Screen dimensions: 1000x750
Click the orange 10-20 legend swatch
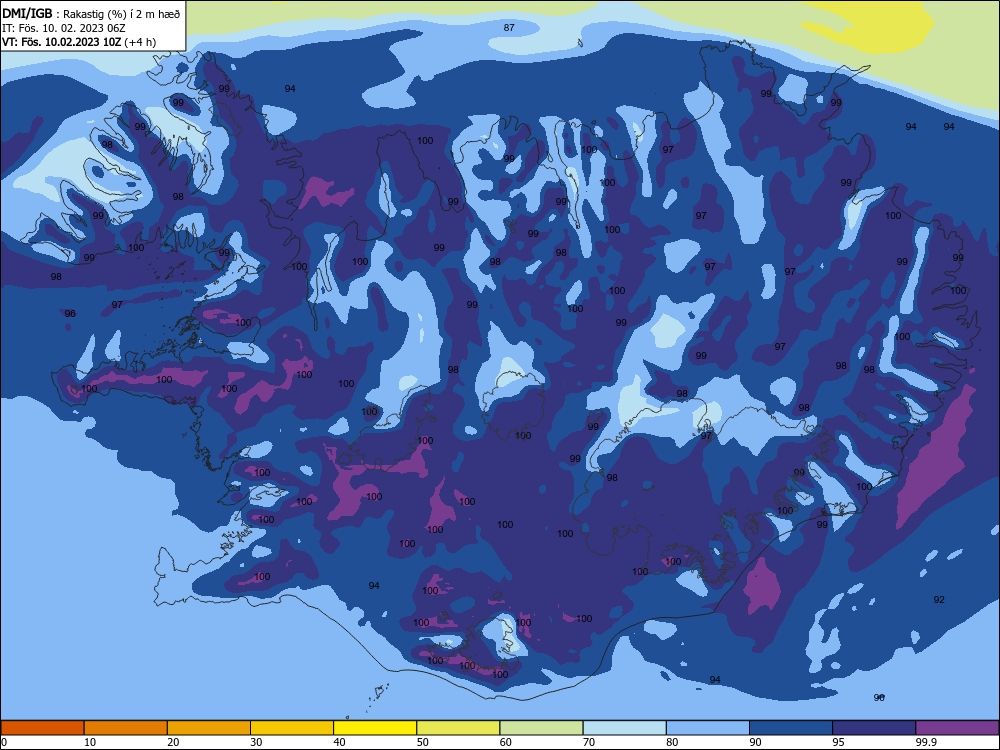[126, 728]
